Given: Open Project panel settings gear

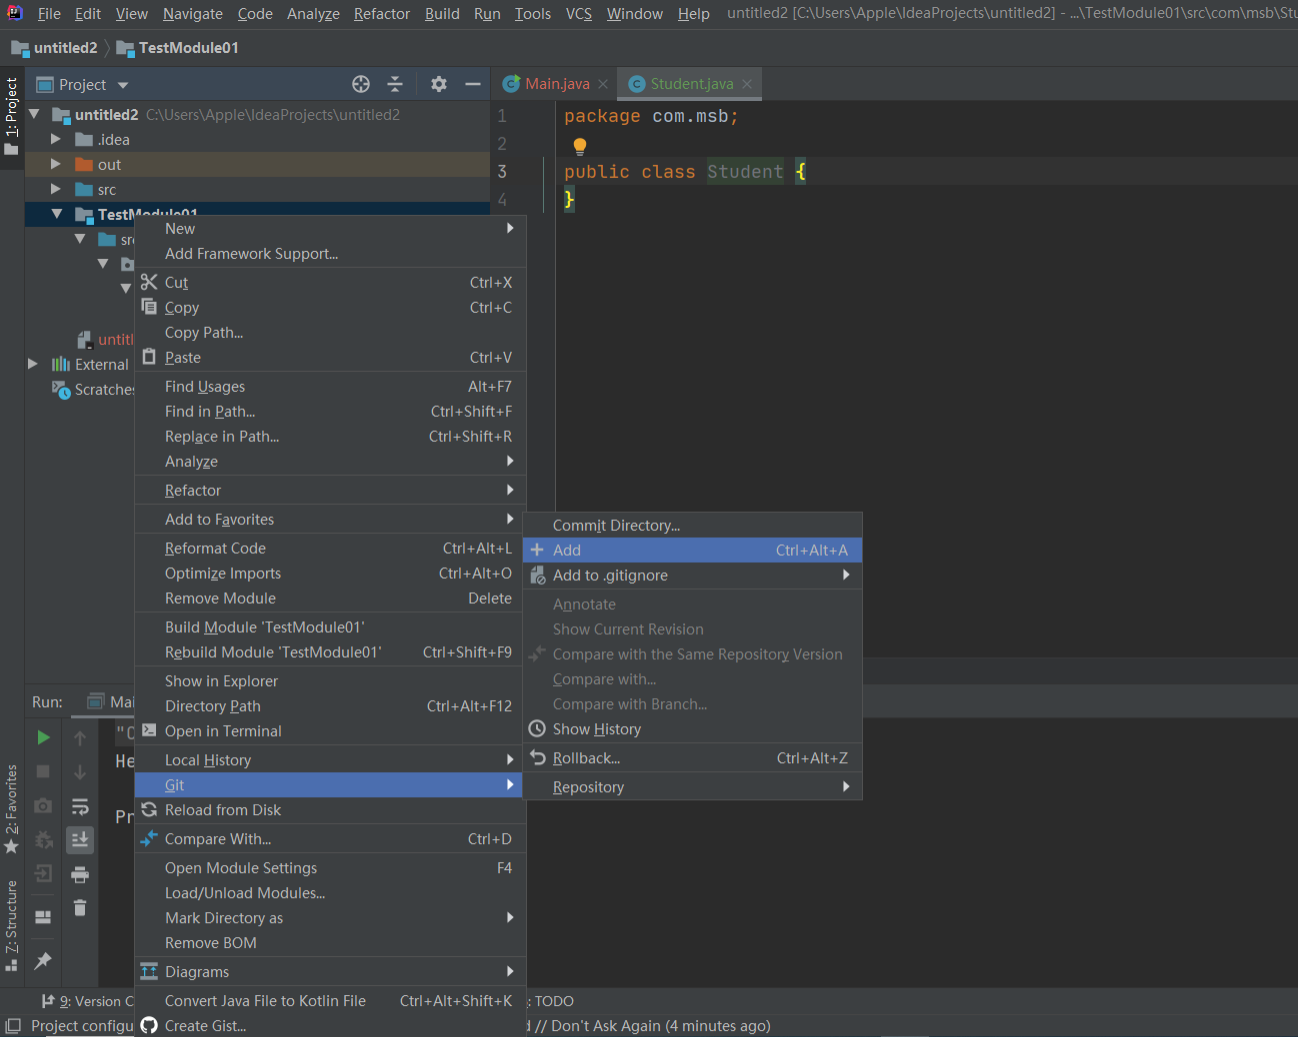Looking at the screenshot, I should (x=439, y=84).
